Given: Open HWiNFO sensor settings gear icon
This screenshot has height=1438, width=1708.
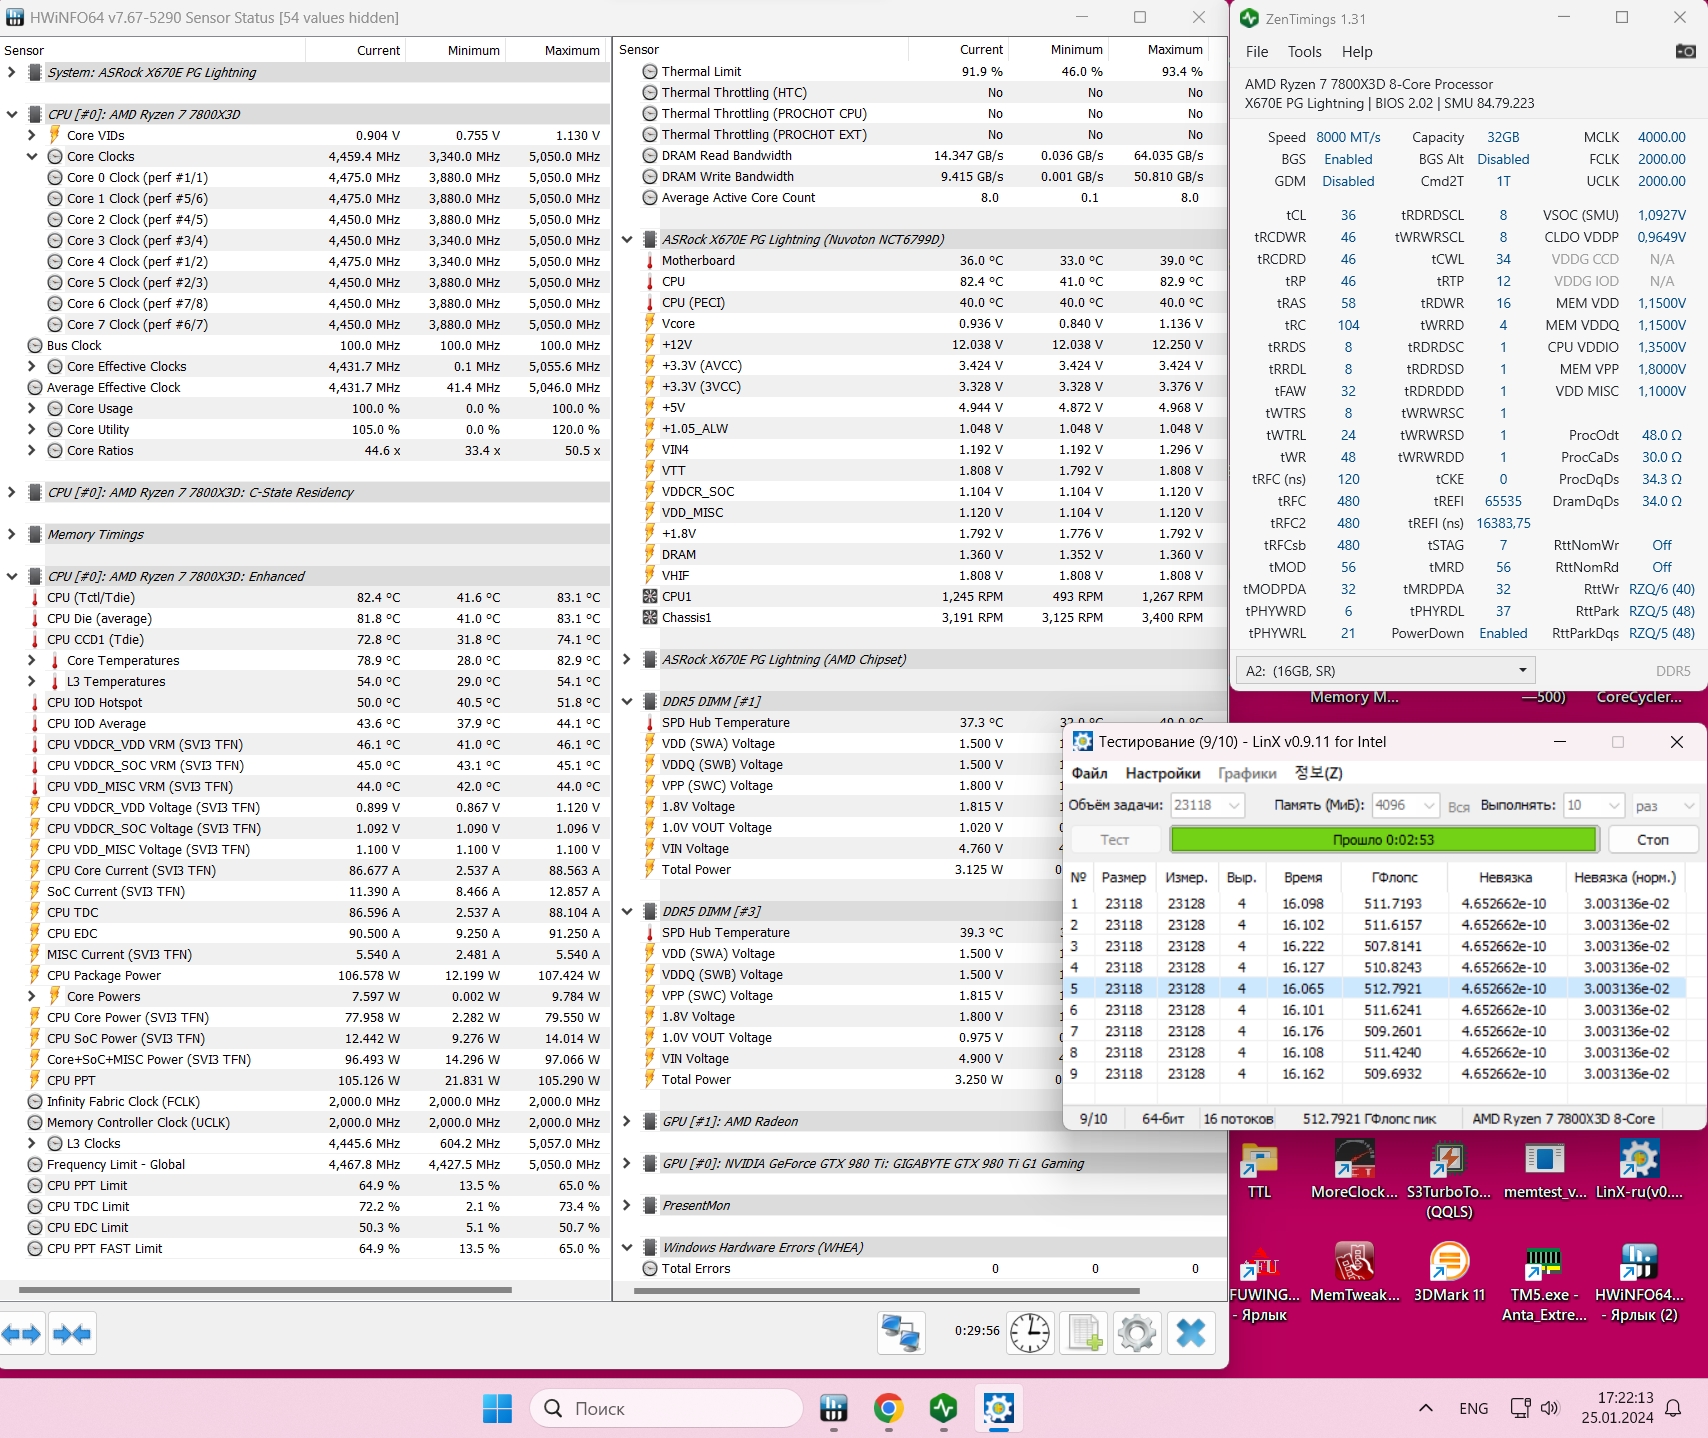Looking at the screenshot, I should pyautogui.click(x=1137, y=1333).
